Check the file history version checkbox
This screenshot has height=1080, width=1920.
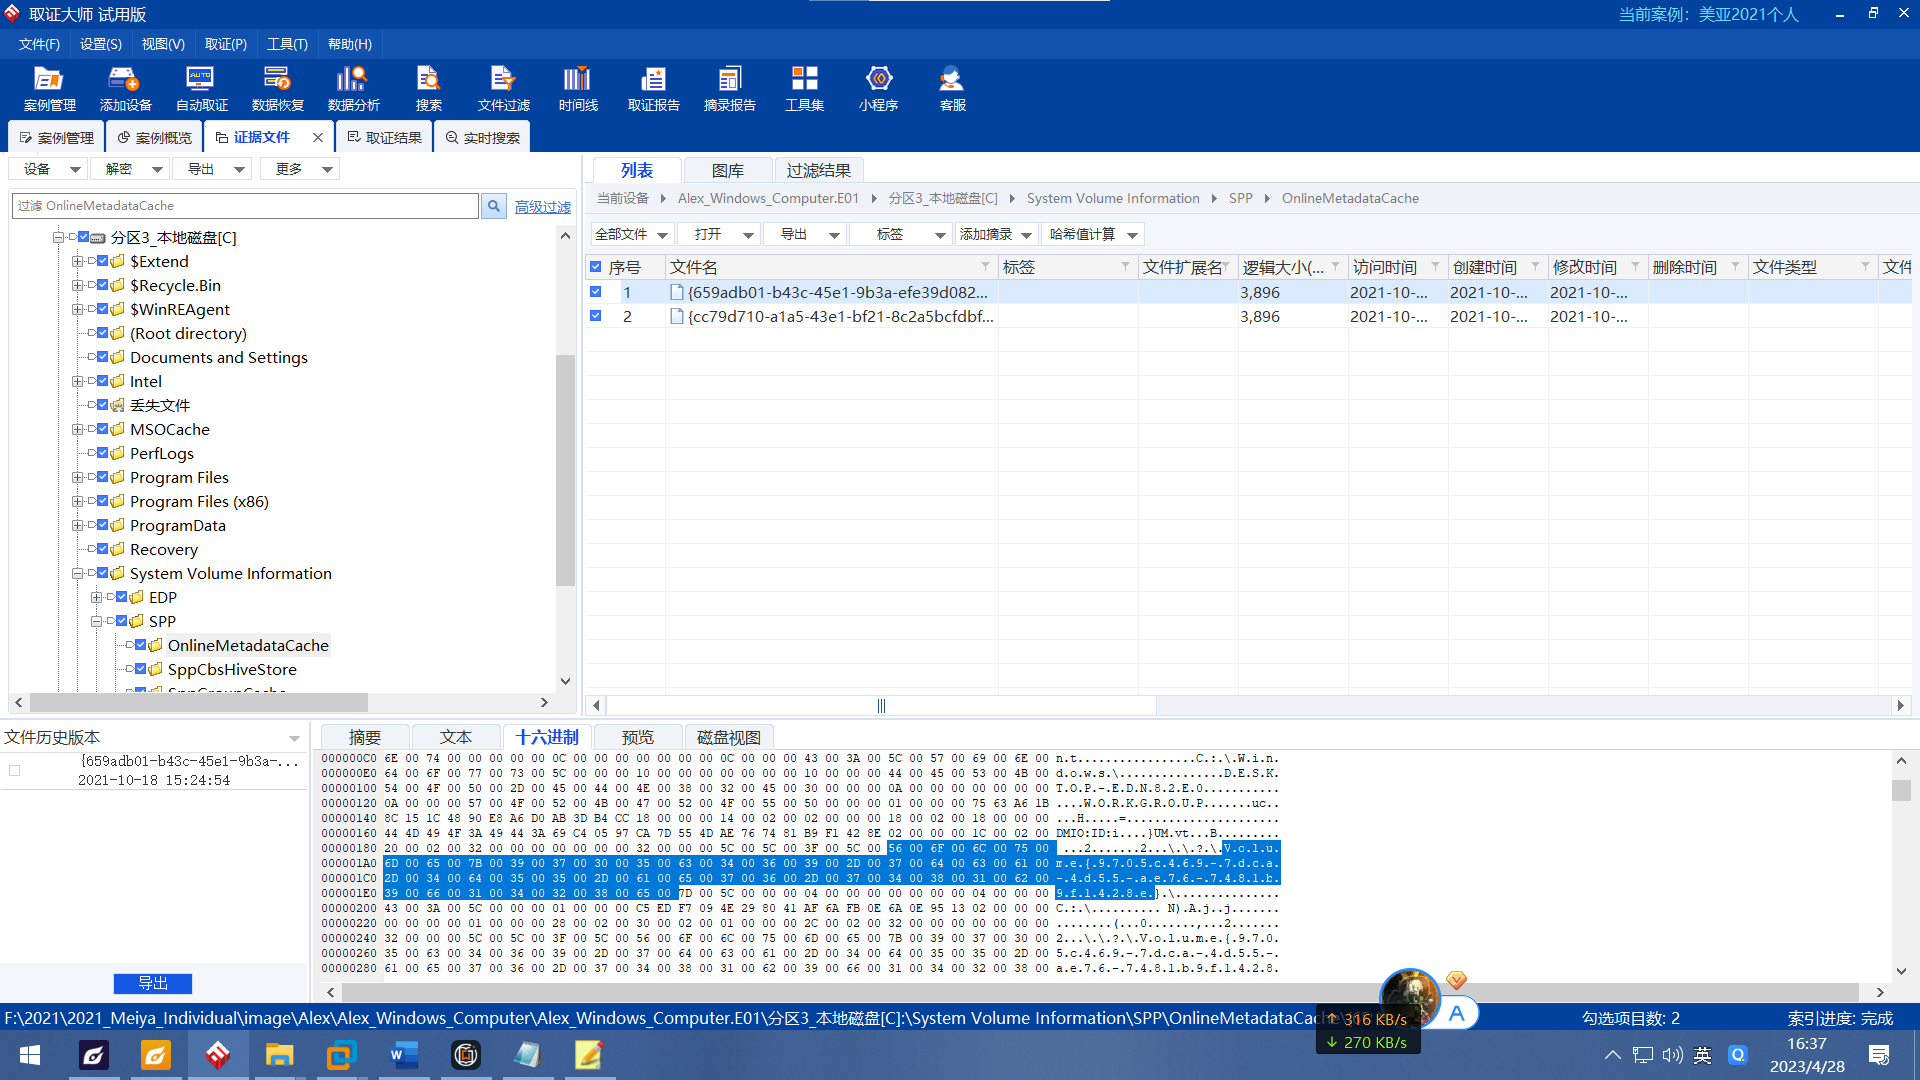coord(14,770)
